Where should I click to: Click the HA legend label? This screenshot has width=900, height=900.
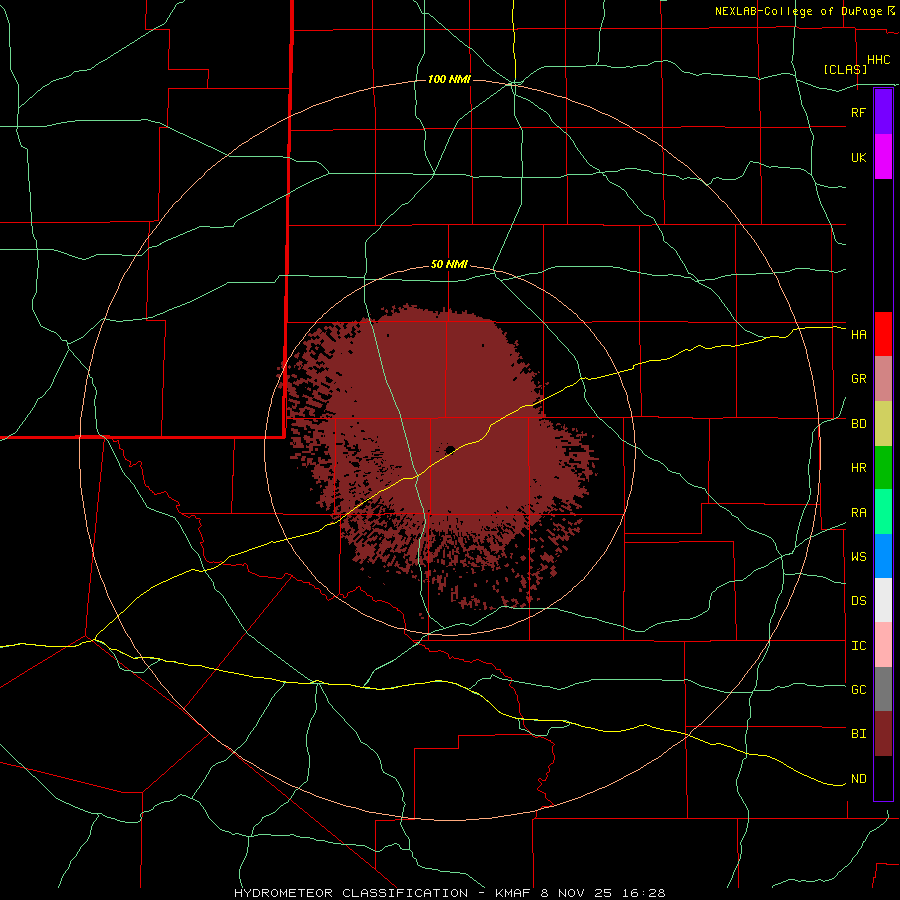tap(858, 335)
